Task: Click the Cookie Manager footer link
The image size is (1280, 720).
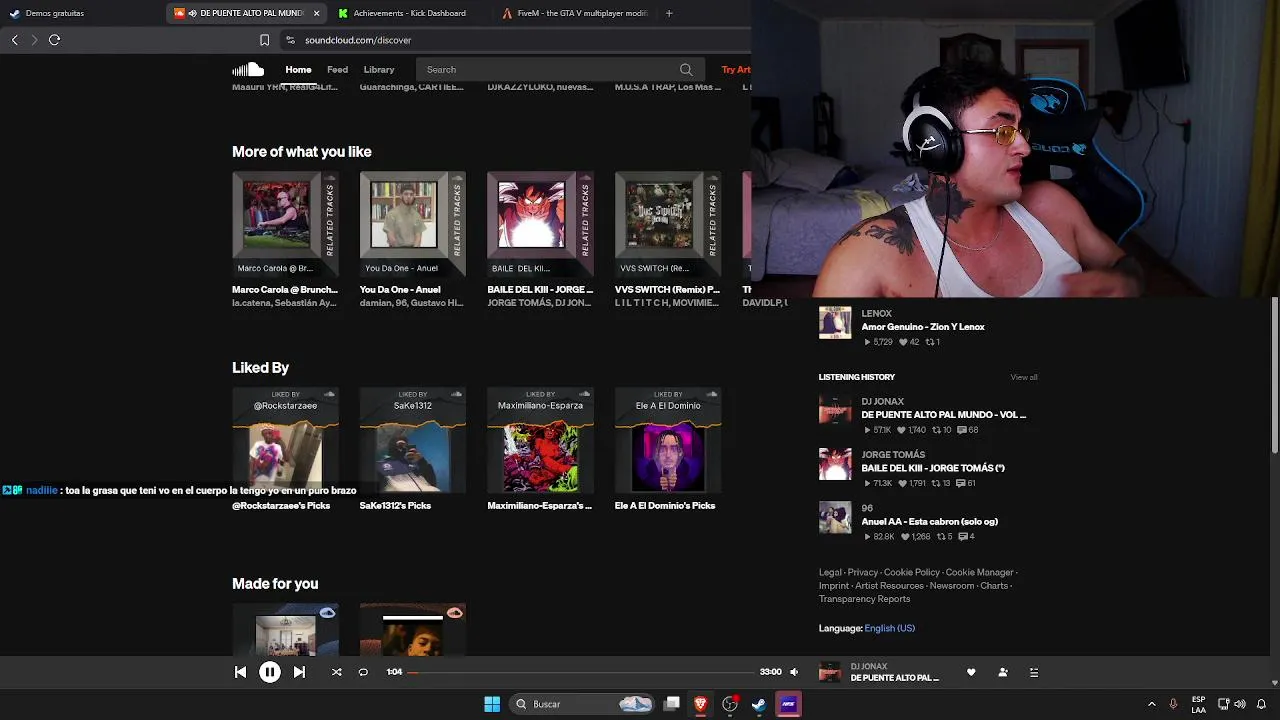Action: [980, 572]
